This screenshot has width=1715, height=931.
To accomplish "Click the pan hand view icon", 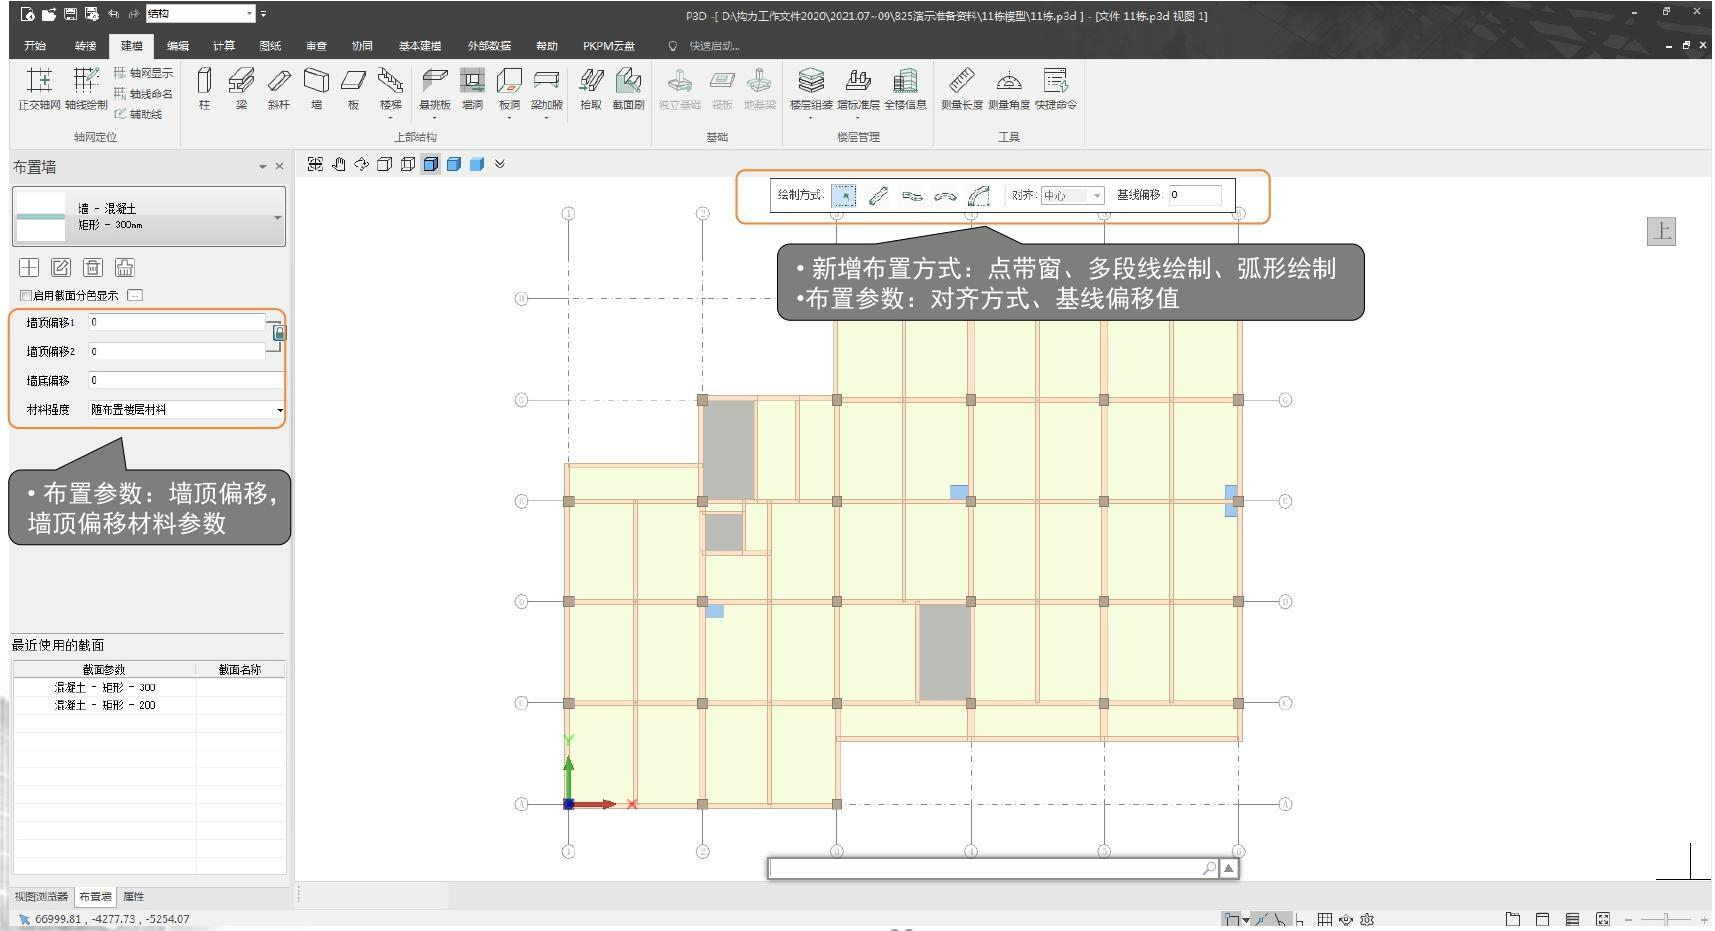I will click(x=338, y=164).
